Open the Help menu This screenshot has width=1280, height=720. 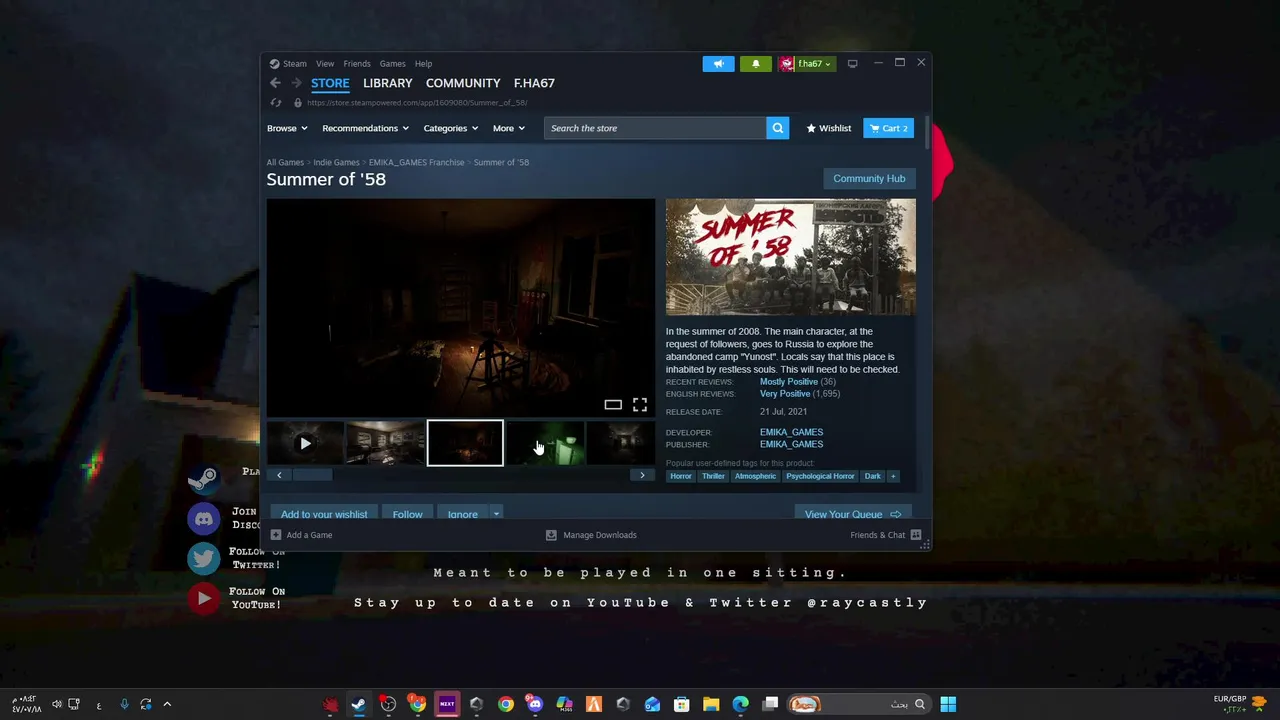click(x=423, y=64)
